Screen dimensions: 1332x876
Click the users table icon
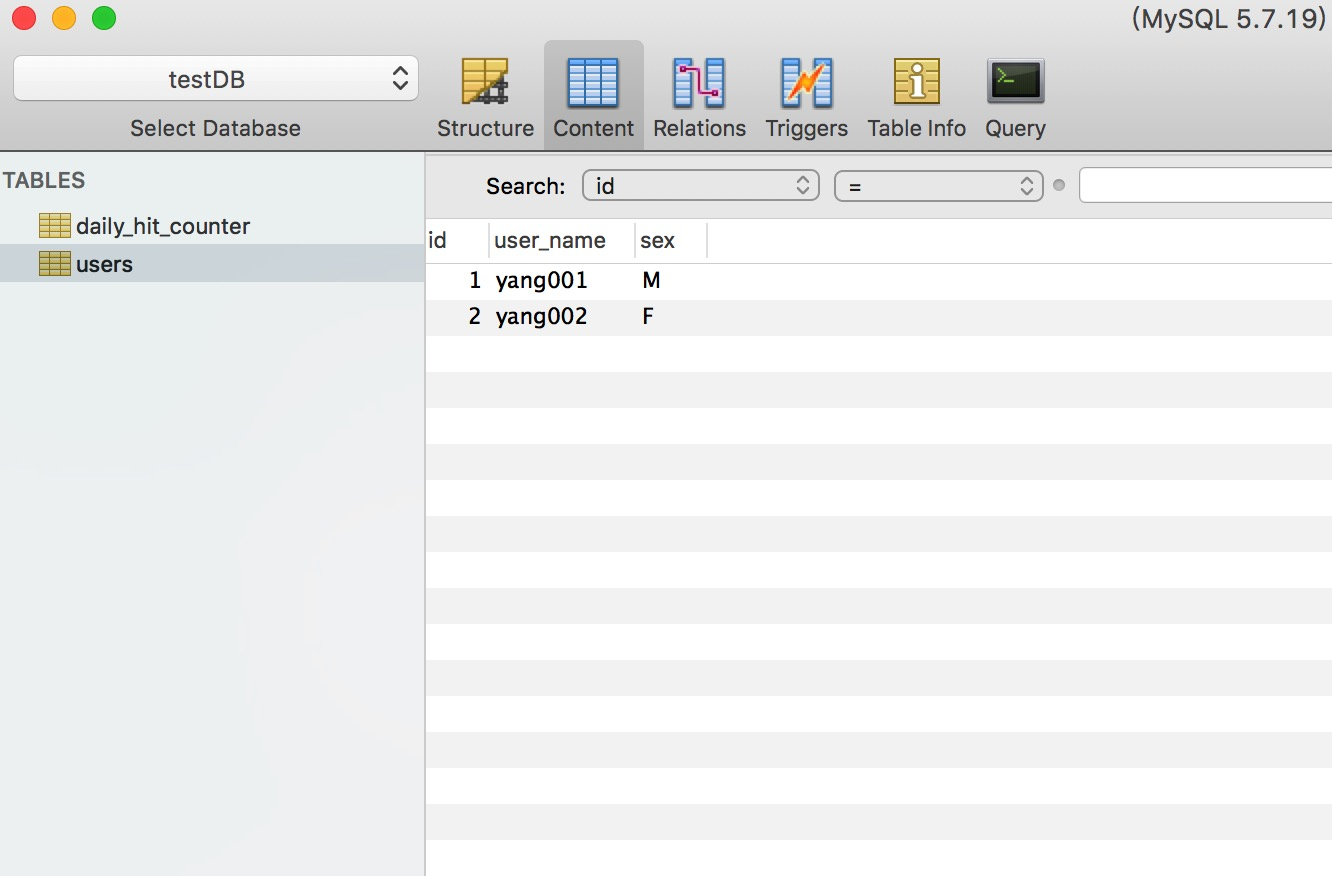pyautogui.click(x=55, y=264)
